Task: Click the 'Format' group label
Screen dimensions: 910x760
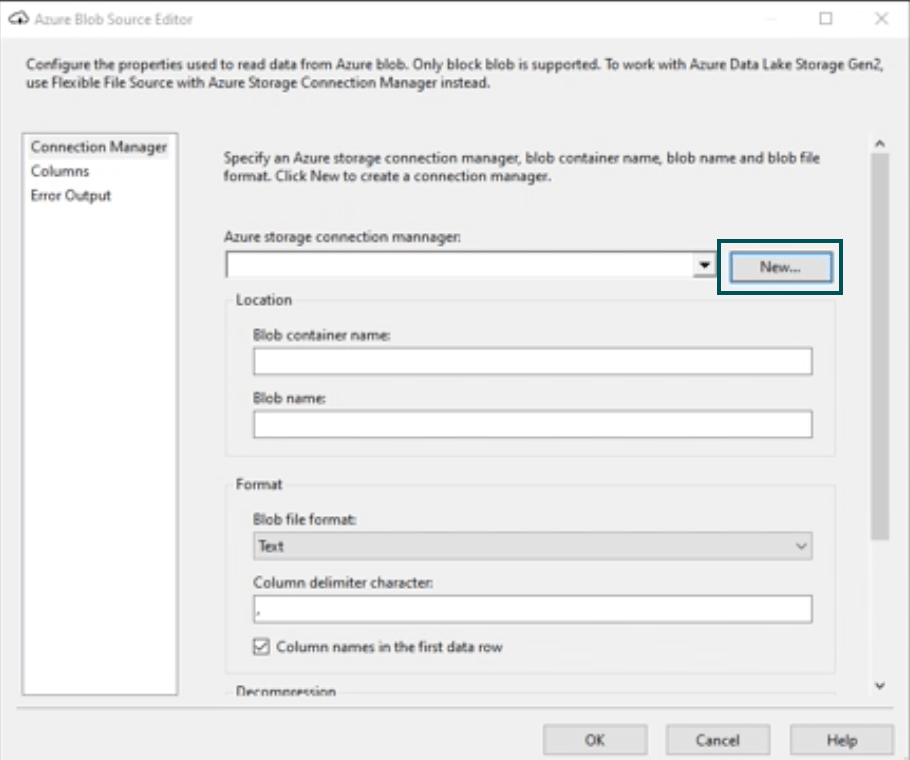Action: click(259, 484)
